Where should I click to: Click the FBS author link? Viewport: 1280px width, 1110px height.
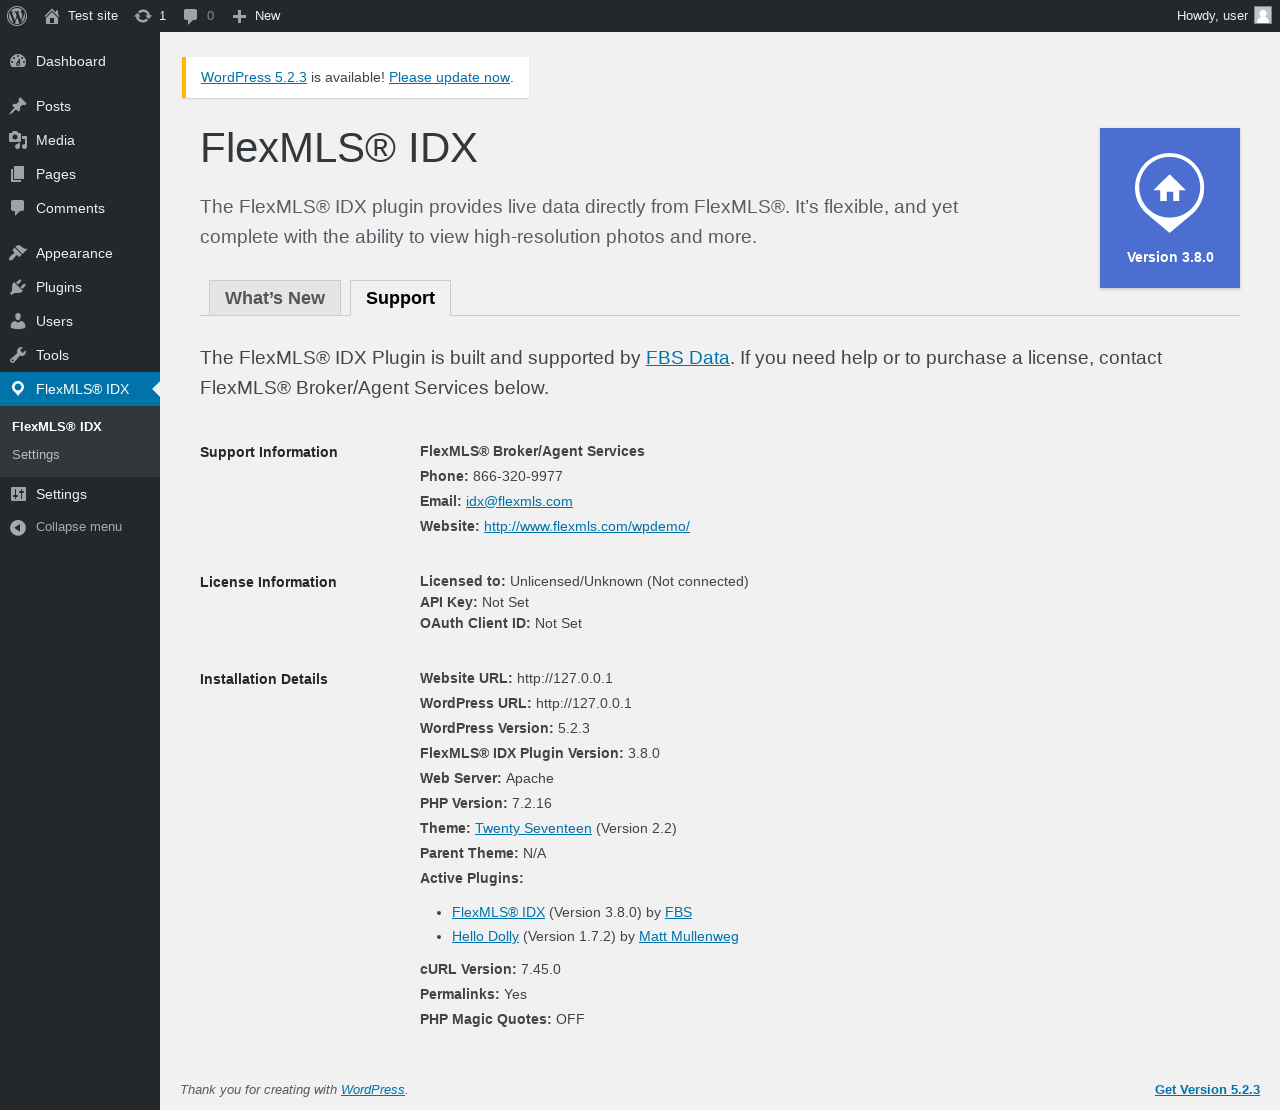(678, 912)
